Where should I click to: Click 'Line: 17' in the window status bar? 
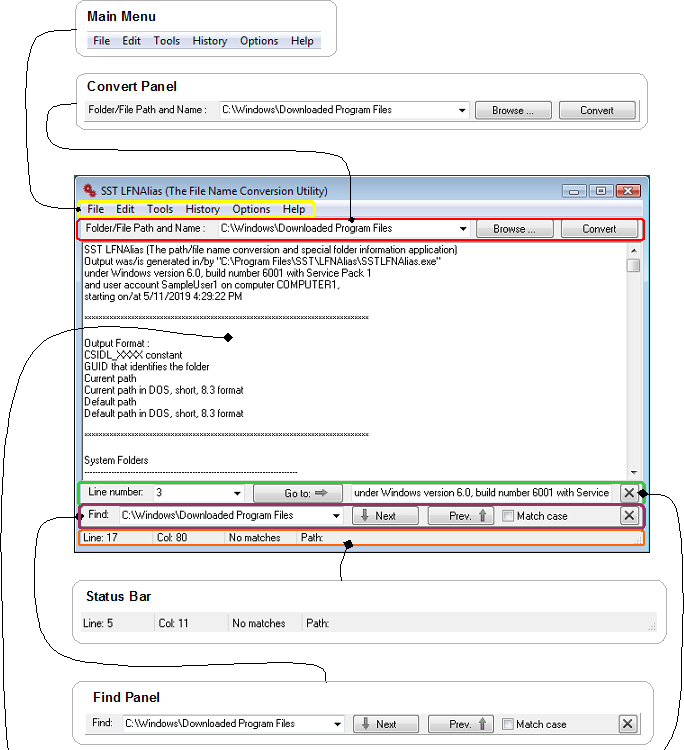[x=100, y=538]
